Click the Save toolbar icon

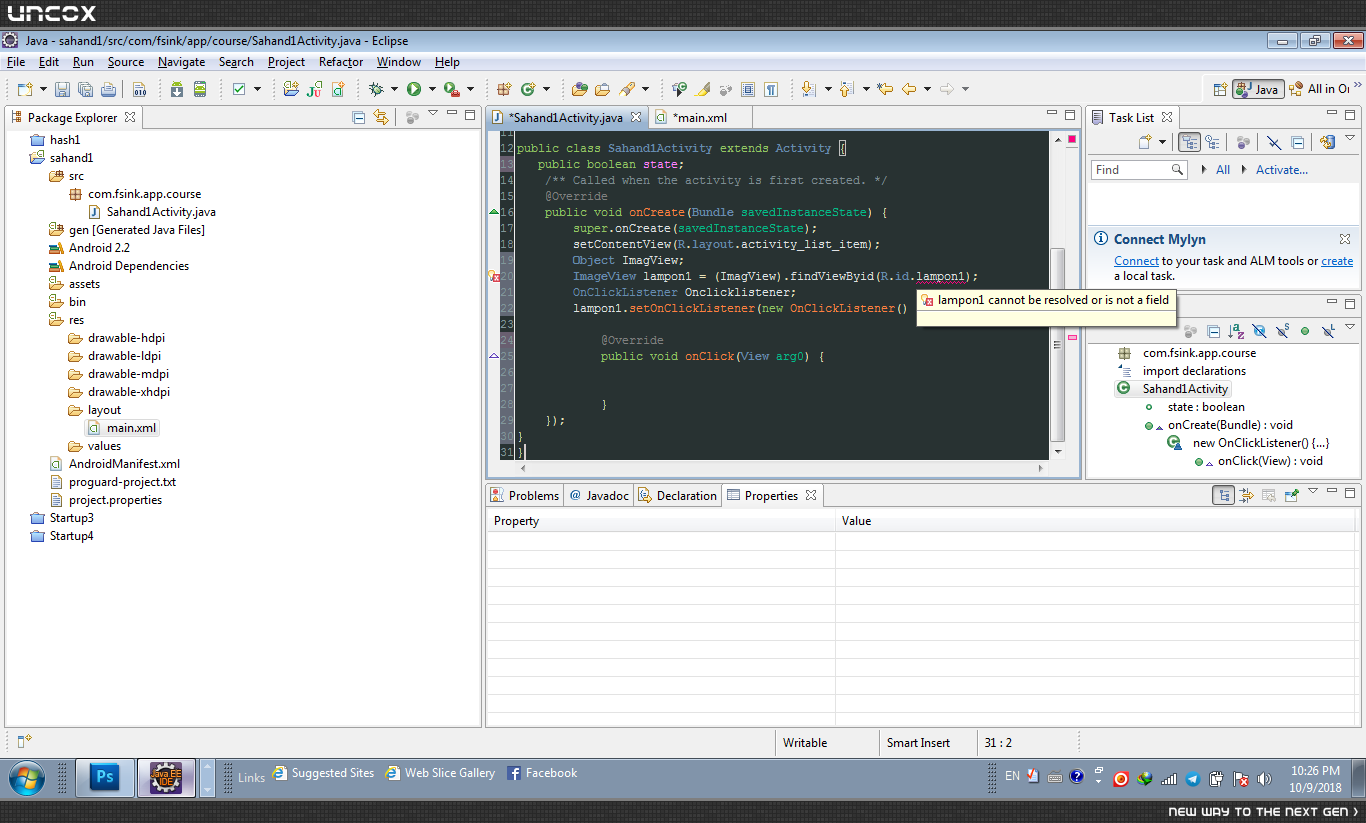pos(62,89)
